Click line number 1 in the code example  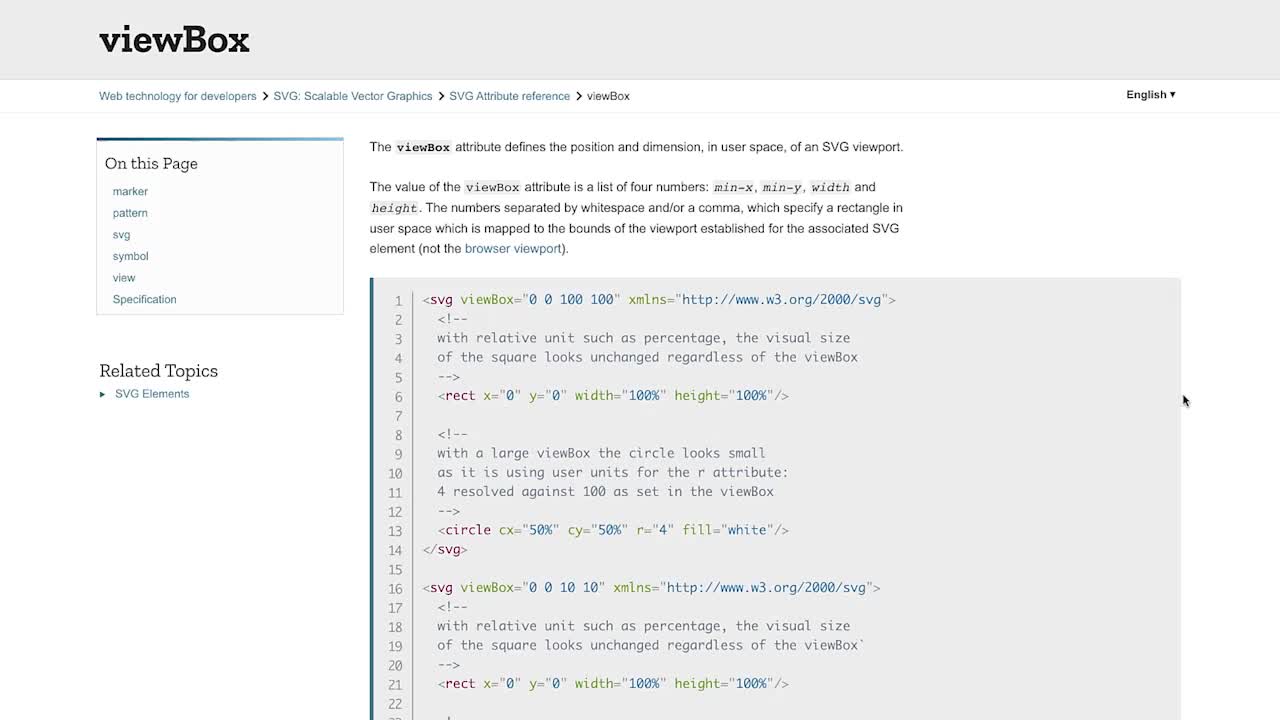pyautogui.click(x=398, y=300)
